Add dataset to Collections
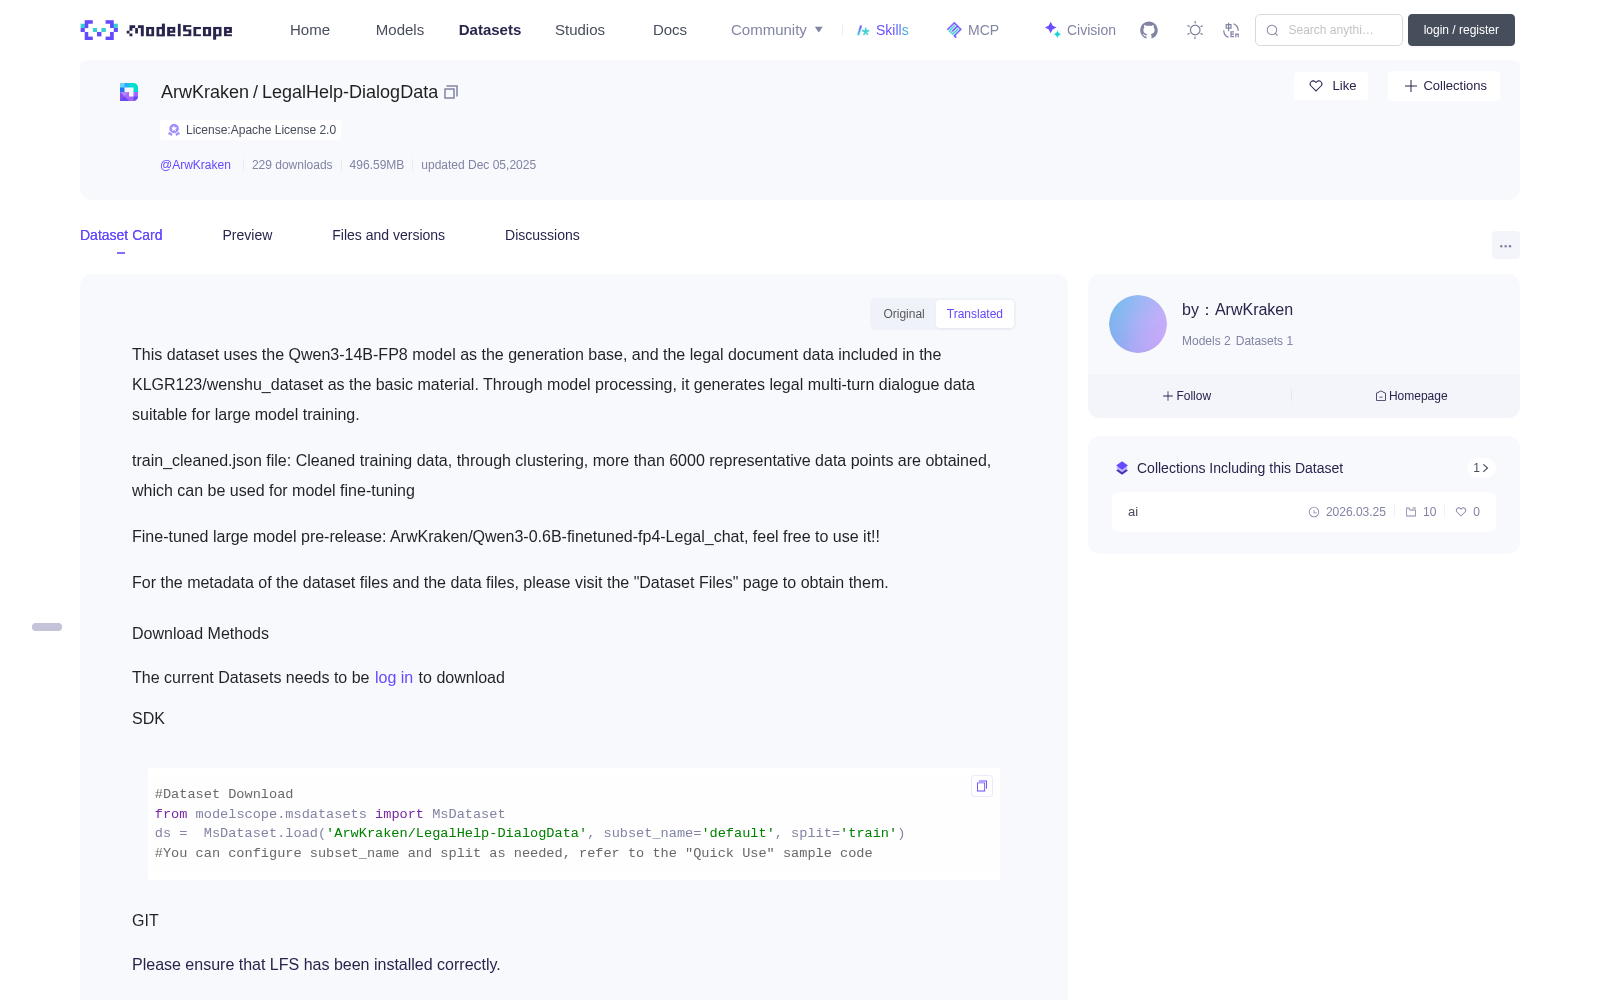This screenshot has height=1000, width=1600. pyautogui.click(x=1444, y=86)
